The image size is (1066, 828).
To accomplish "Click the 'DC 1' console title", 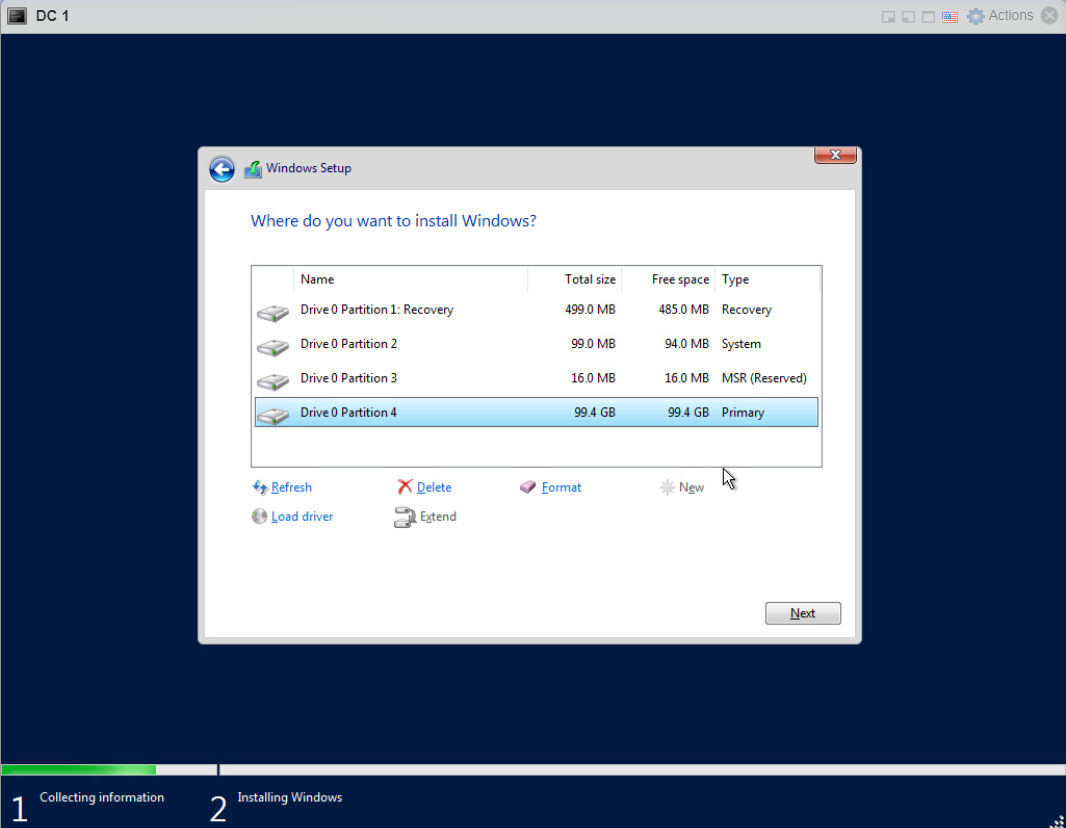I will point(52,16).
